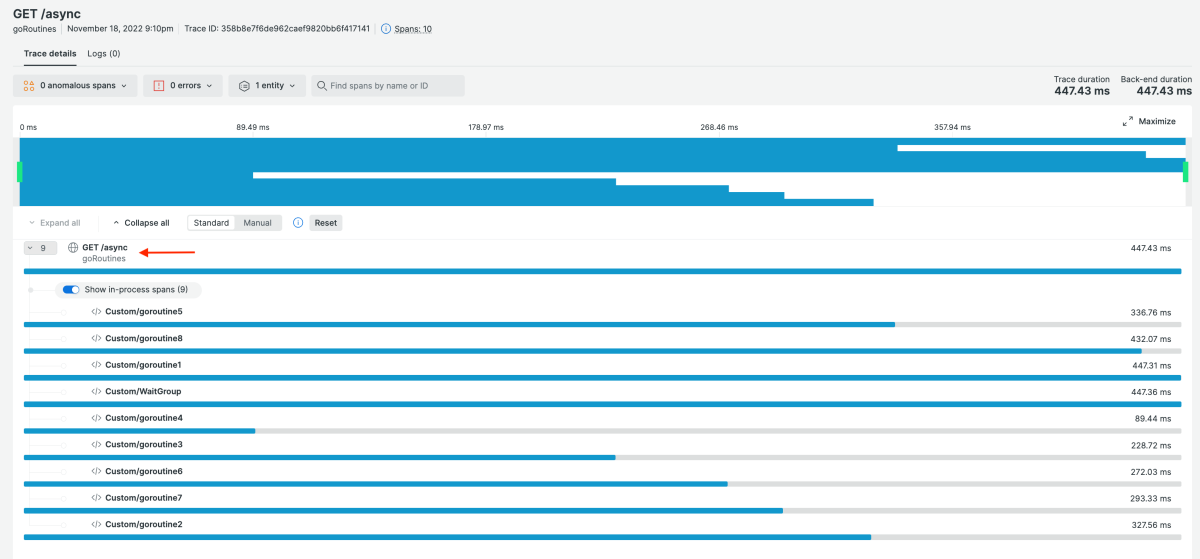
Task: Switch to Logs (0) tab
Action: [x=103, y=53]
